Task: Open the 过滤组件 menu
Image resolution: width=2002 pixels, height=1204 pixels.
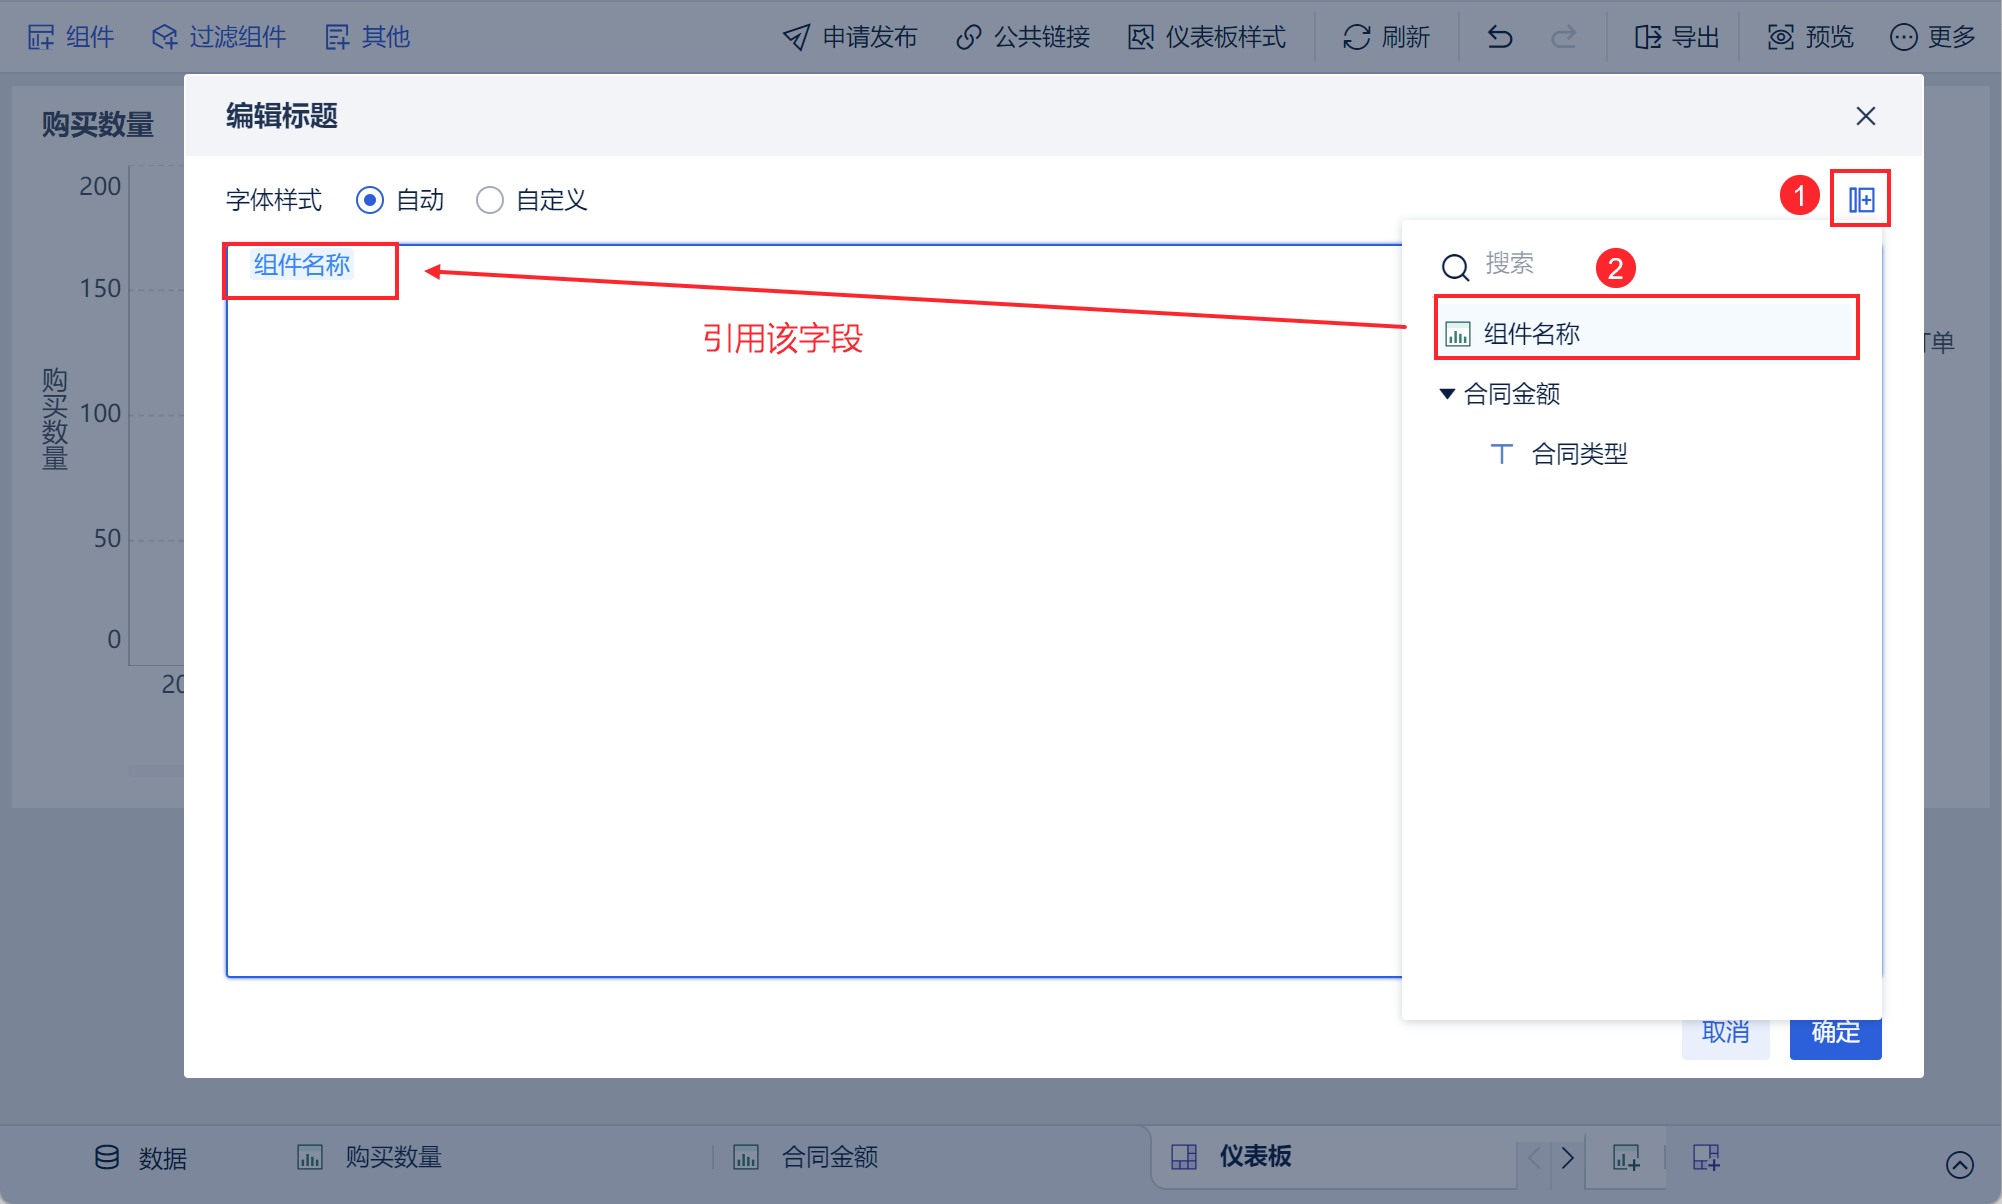Action: (219, 37)
